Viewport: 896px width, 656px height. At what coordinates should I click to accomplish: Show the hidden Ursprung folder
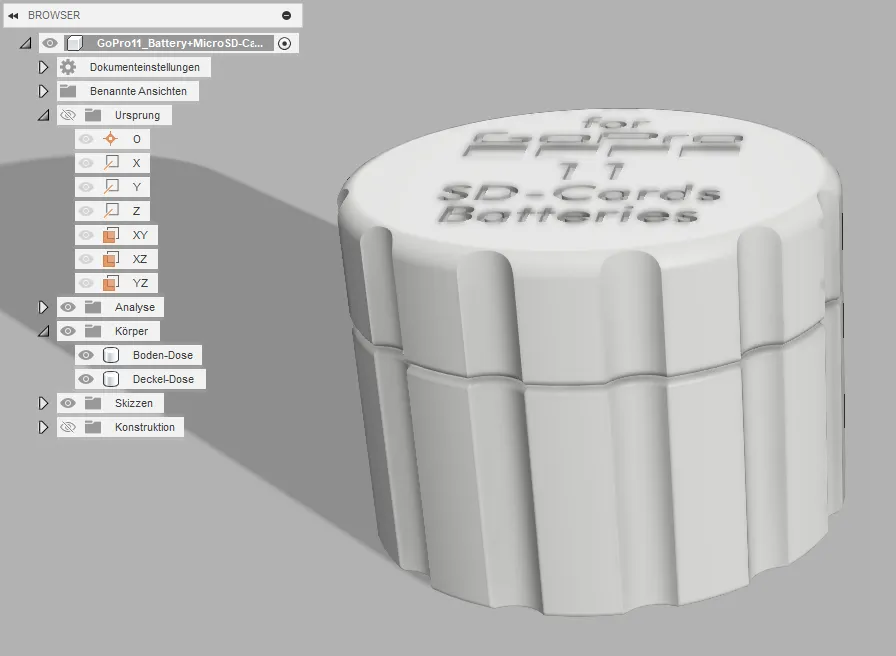pyautogui.click(x=68, y=115)
